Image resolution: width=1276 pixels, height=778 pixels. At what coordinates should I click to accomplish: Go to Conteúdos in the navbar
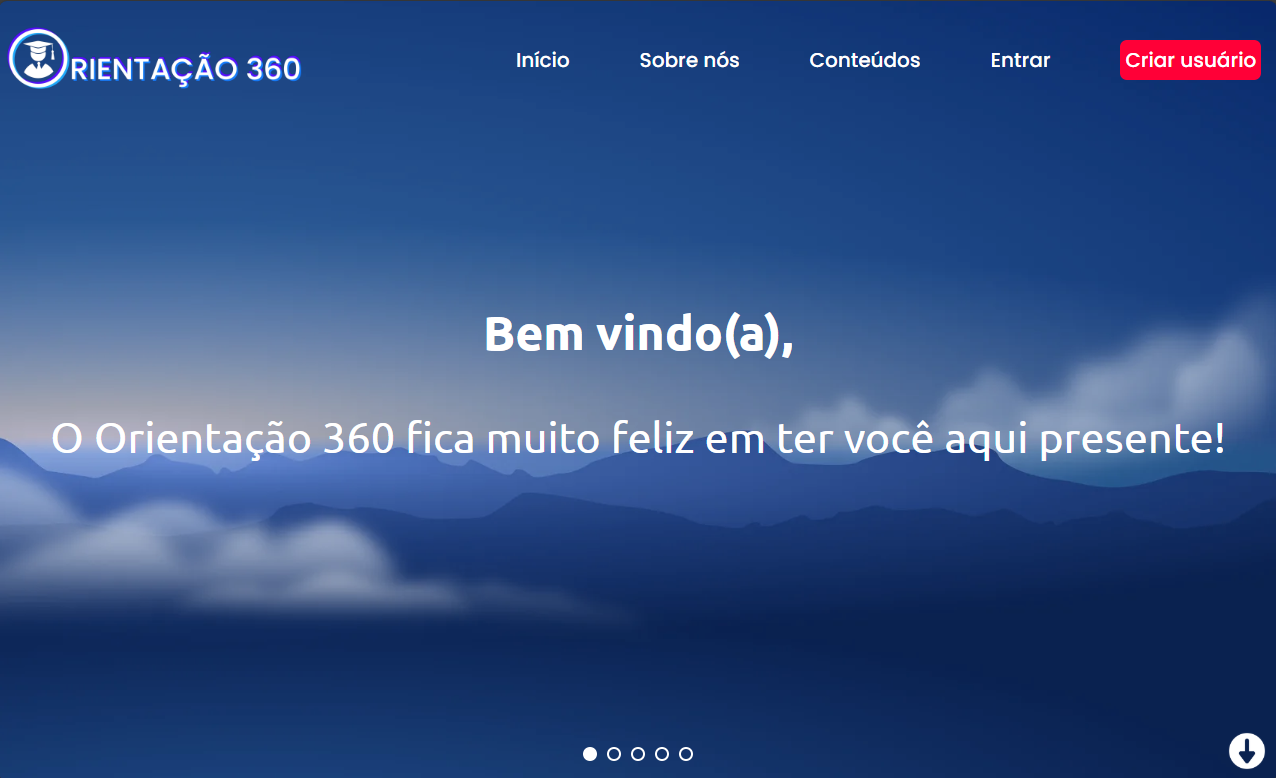[865, 60]
